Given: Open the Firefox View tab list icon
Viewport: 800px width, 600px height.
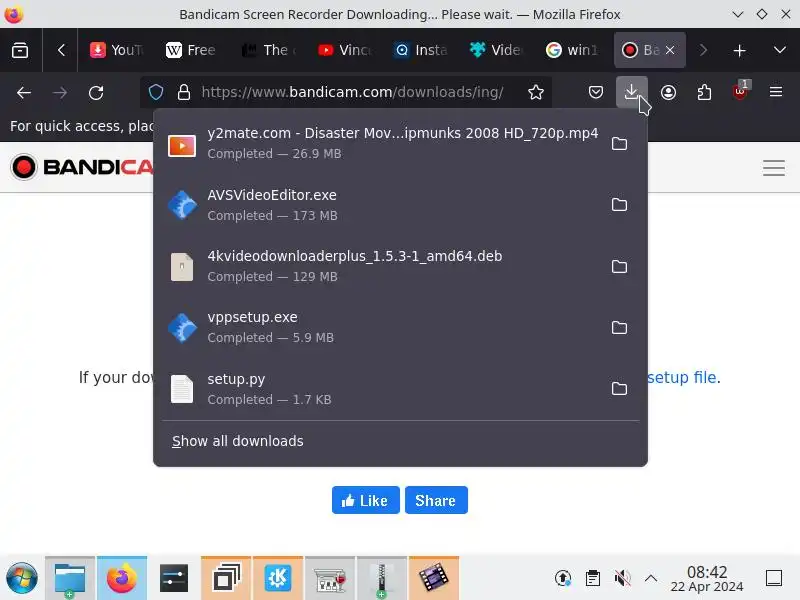Looking at the screenshot, I should [20, 50].
